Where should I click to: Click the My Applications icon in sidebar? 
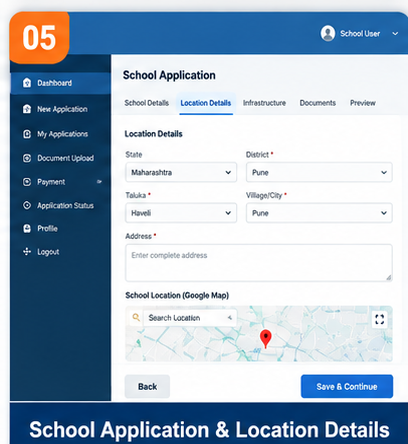pyautogui.click(x=27, y=134)
